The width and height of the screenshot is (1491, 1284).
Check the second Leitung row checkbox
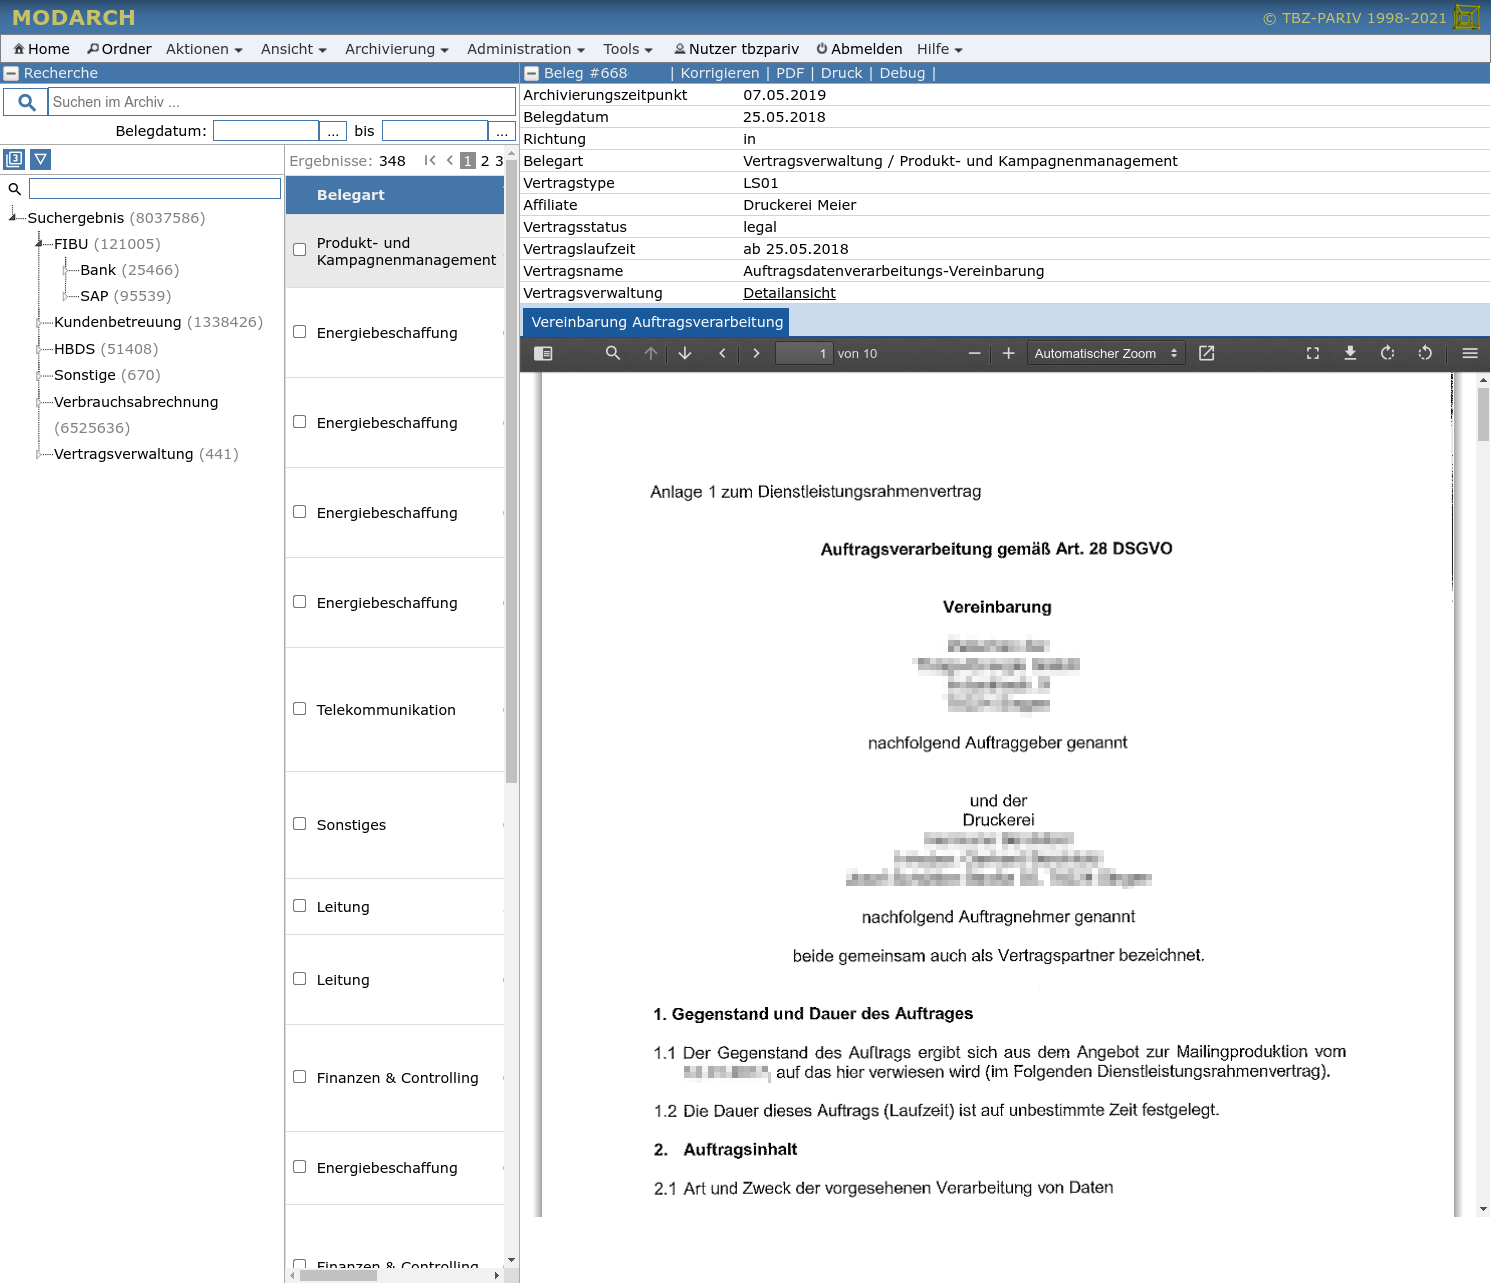299,979
